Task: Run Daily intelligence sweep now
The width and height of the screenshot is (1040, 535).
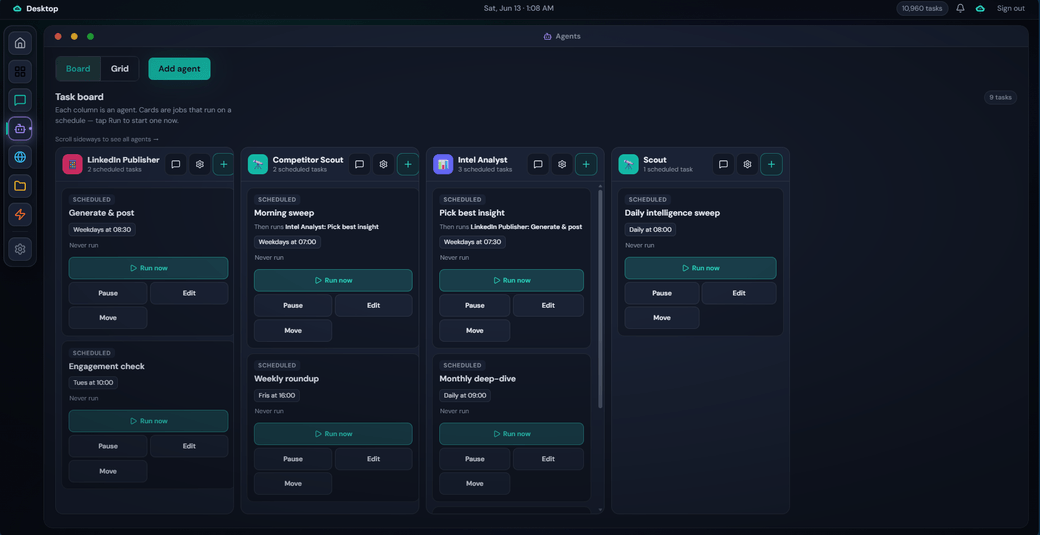Action: (x=700, y=268)
